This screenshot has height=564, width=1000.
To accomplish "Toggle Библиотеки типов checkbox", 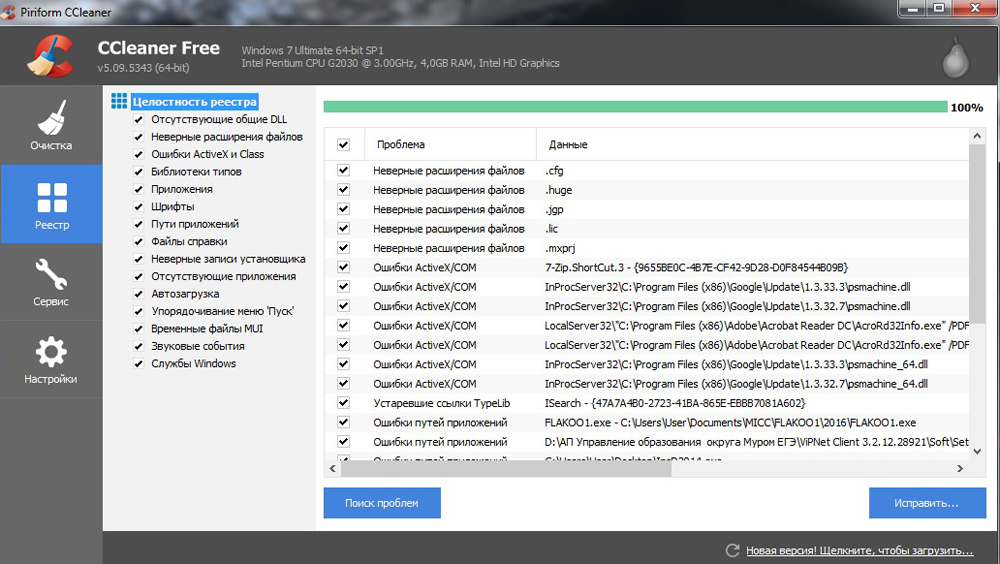I will (x=138, y=172).
